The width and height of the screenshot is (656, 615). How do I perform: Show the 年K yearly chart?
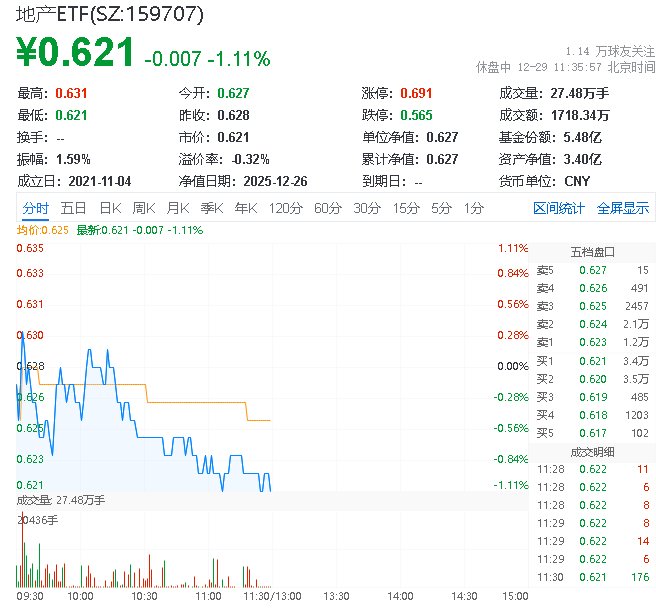pyautogui.click(x=245, y=208)
